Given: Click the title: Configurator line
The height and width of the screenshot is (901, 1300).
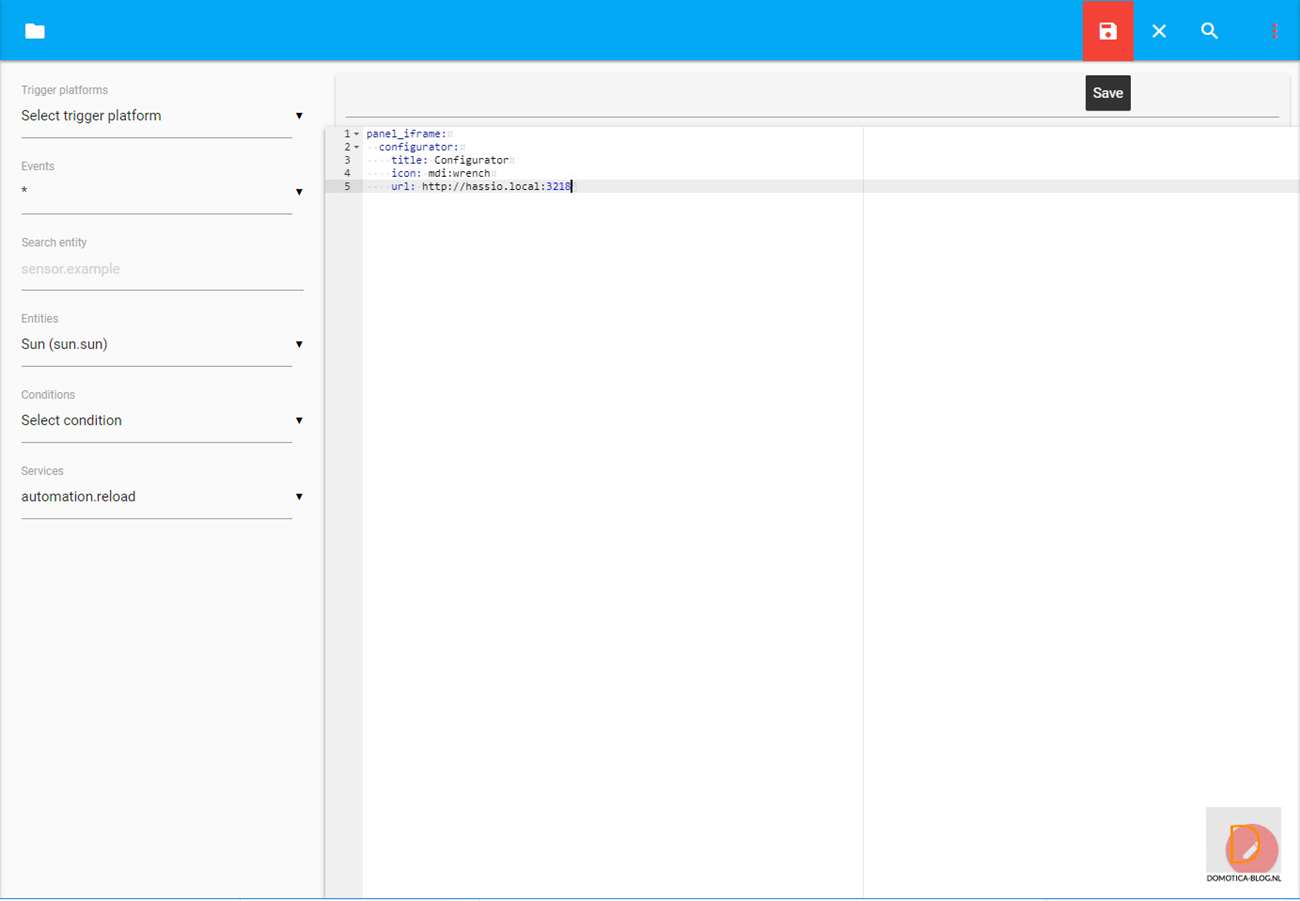Looking at the screenshot, I should click(x=450, y=160).
